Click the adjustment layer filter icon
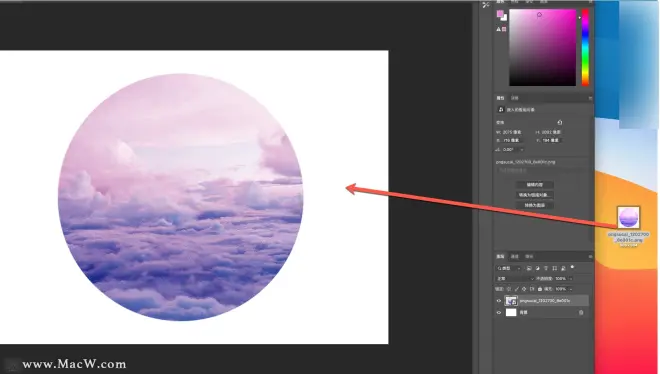Image resolution: width=660 pixels, height=374 pixels. tap(538, 268)
